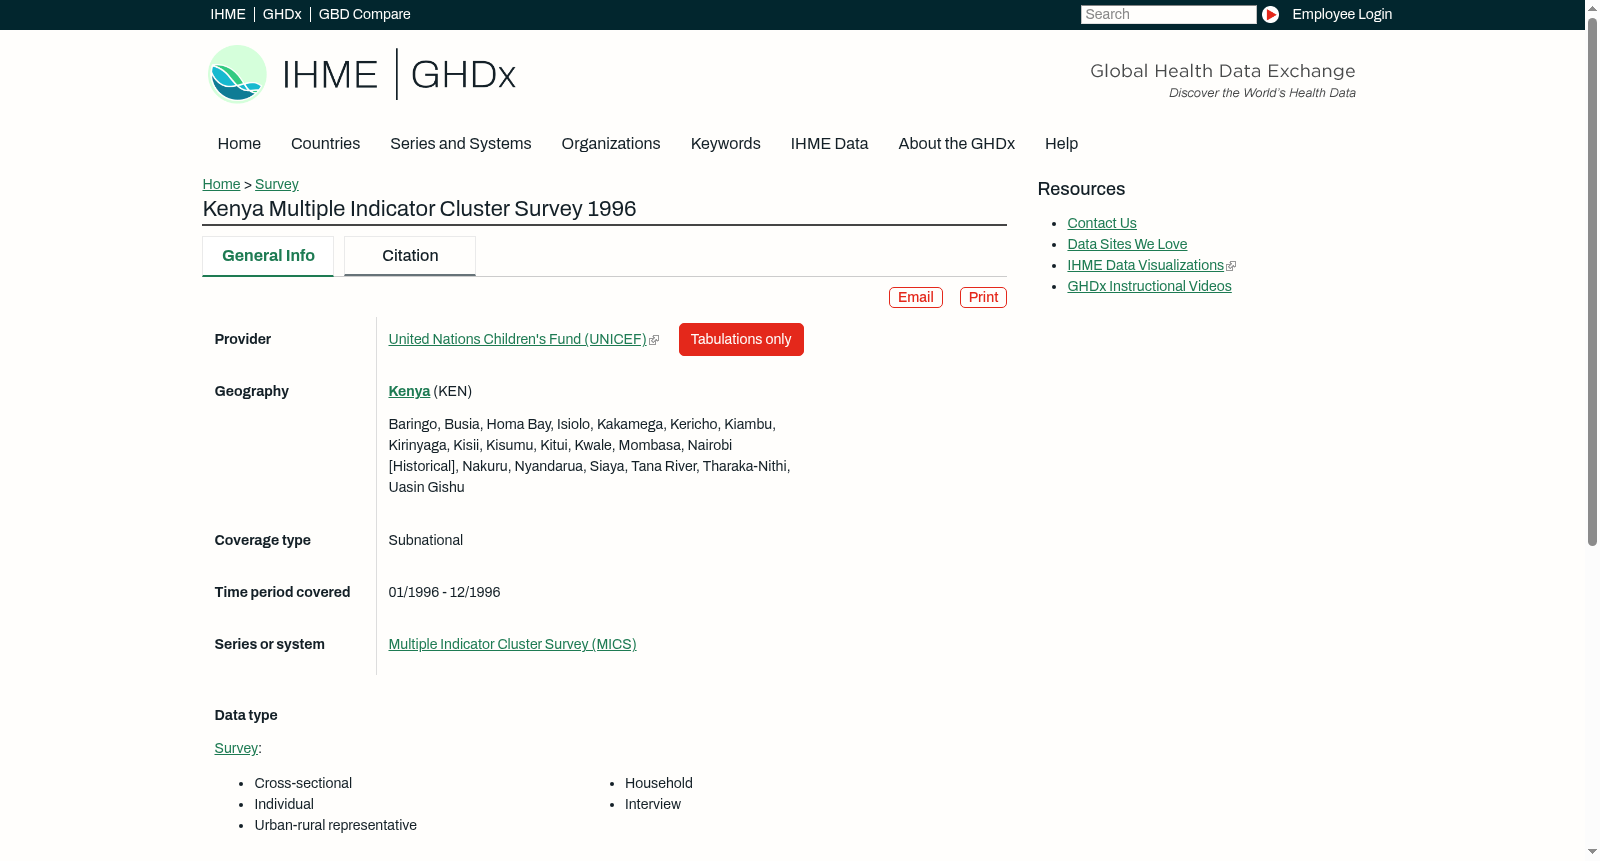This screenshot has height=861, width=1600.
Task: Open the Help menu
Action: click(x=1061, y=144)
